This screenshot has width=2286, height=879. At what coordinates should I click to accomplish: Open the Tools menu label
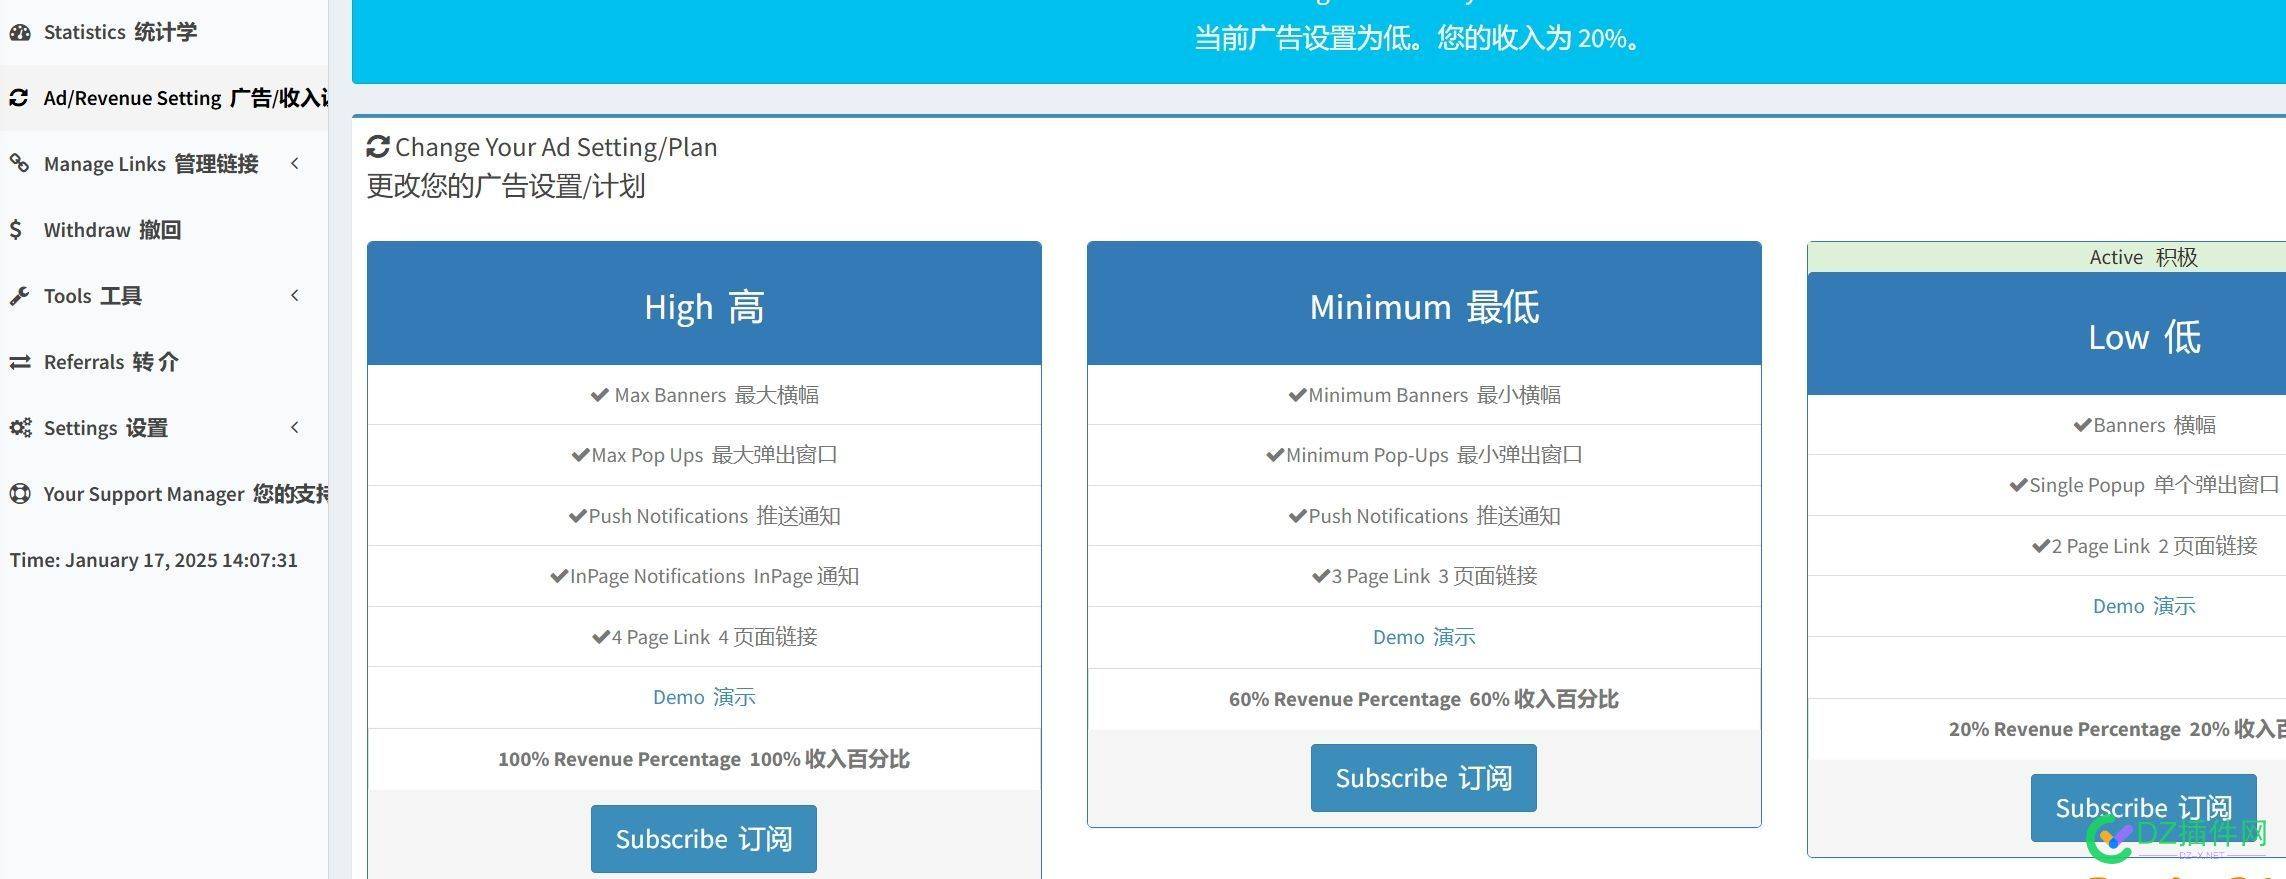point(93,296)
